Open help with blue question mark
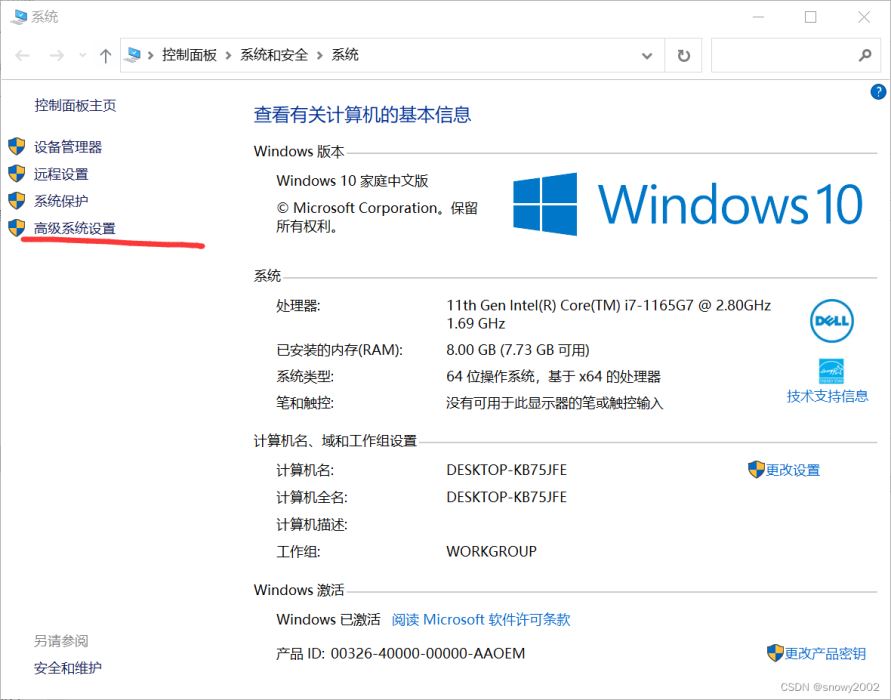This screenshot has height=700, width=891. (878, 91)
